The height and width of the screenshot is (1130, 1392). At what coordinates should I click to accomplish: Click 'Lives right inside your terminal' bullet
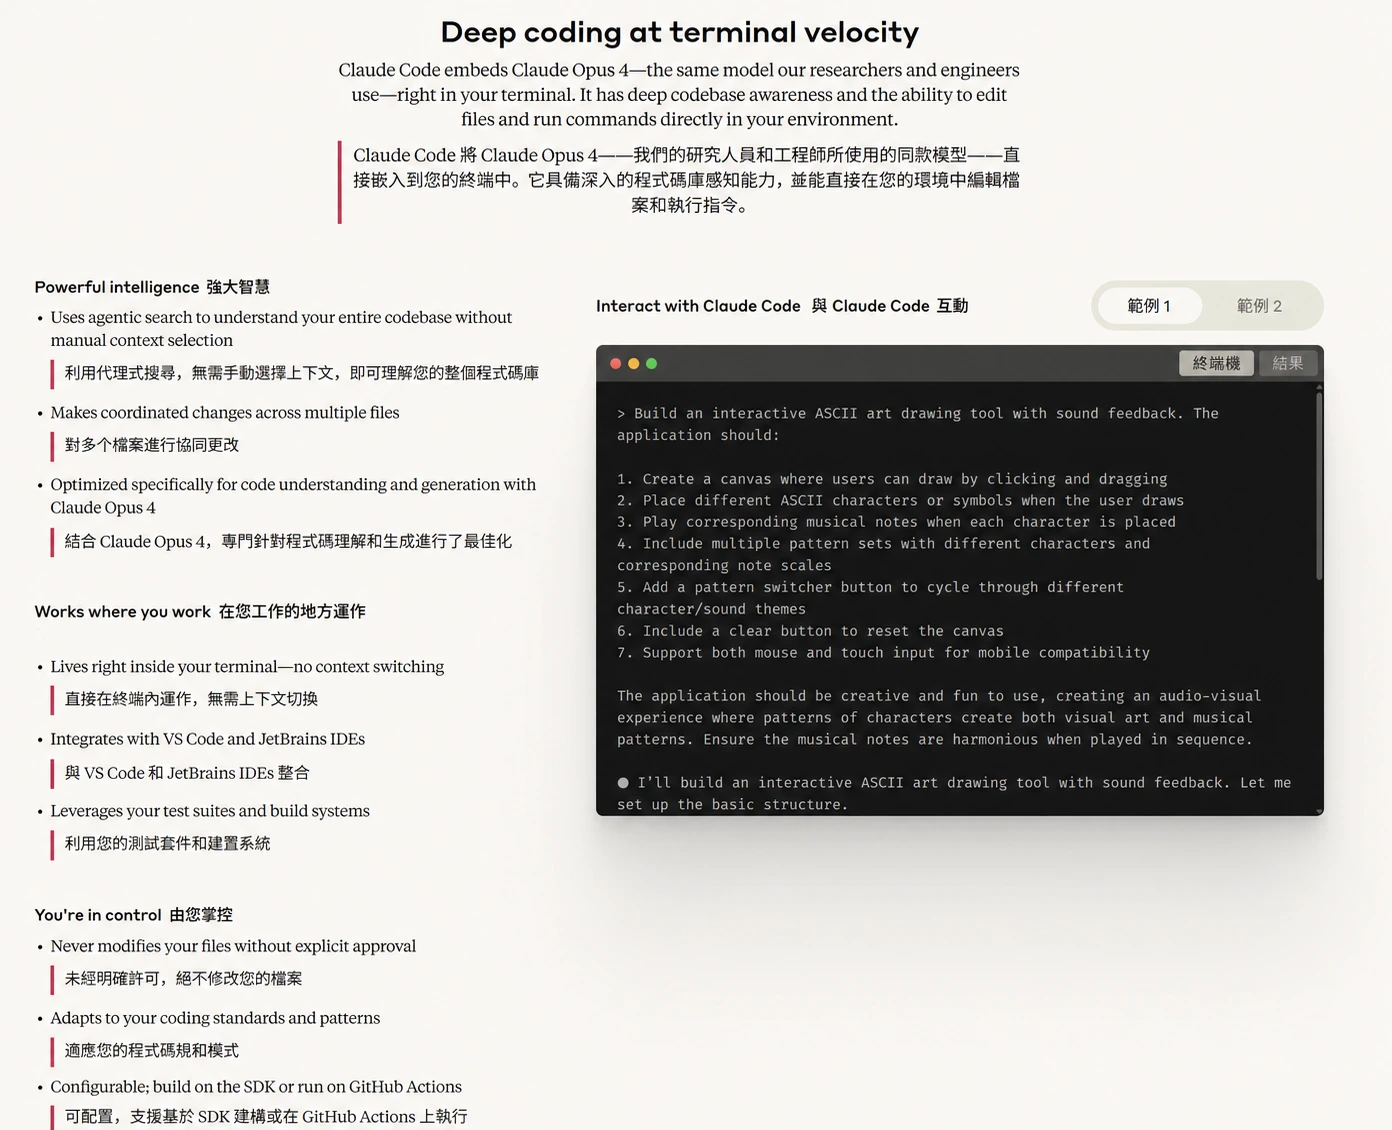pyautogui.click(x=247, y=666)
